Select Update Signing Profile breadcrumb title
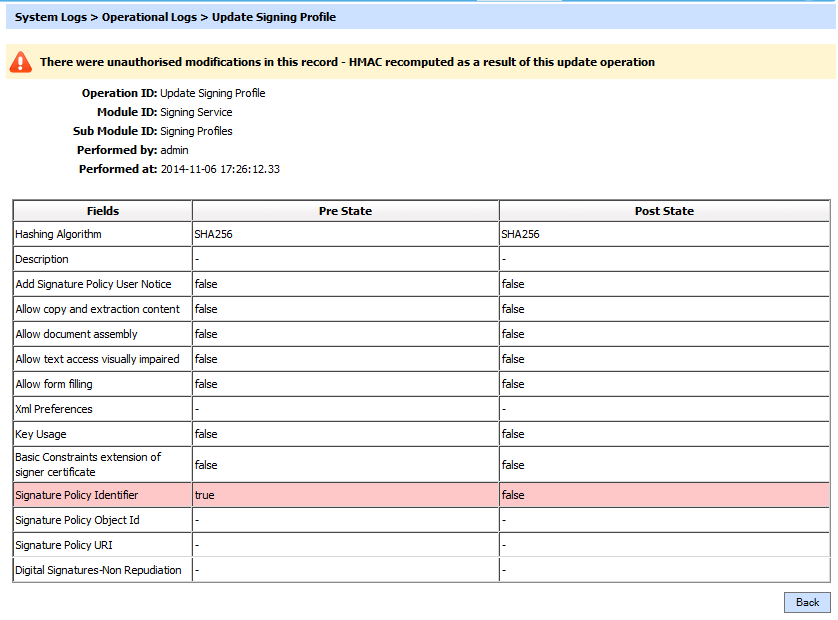The height and width of the screenshot is (620, 838). [x=273, y=17]
